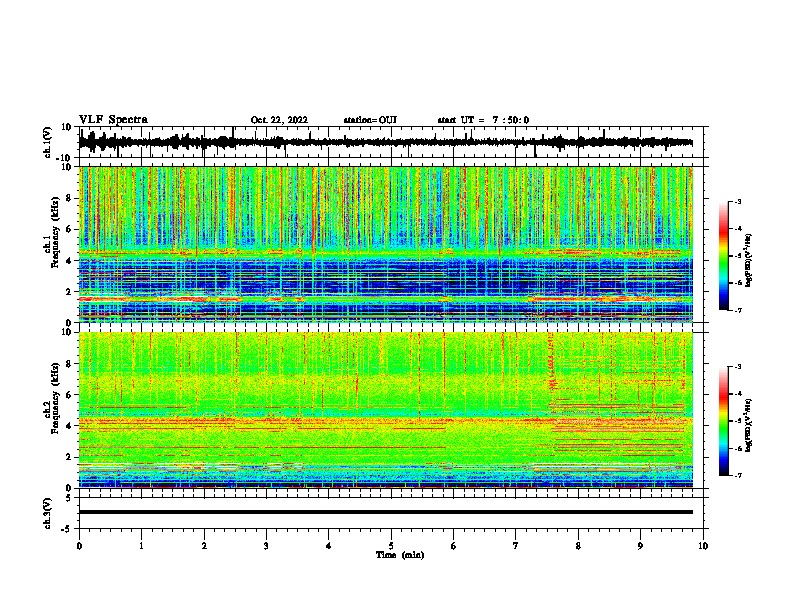Click the "ch.3(V)" axis label
792x612 pixels.
48,513
